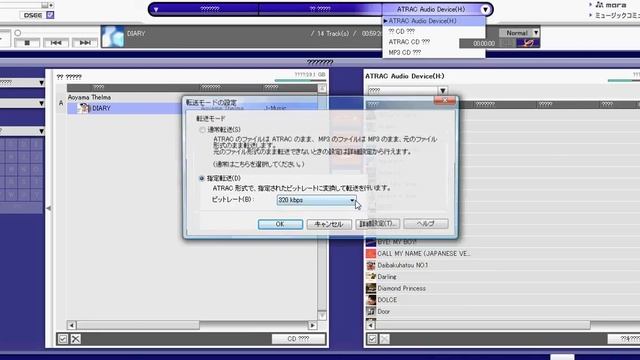Click the キャンセル button

329,224
